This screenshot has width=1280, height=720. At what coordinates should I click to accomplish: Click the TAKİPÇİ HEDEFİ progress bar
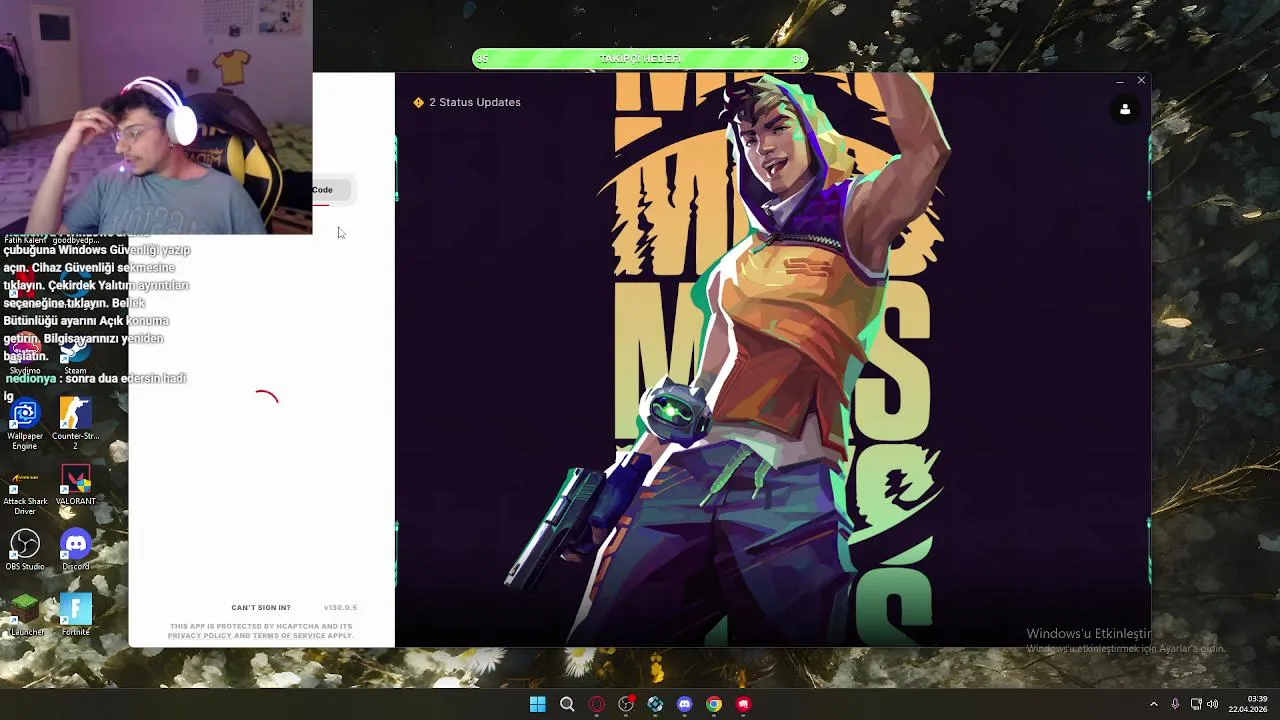(x=640, y=59)
